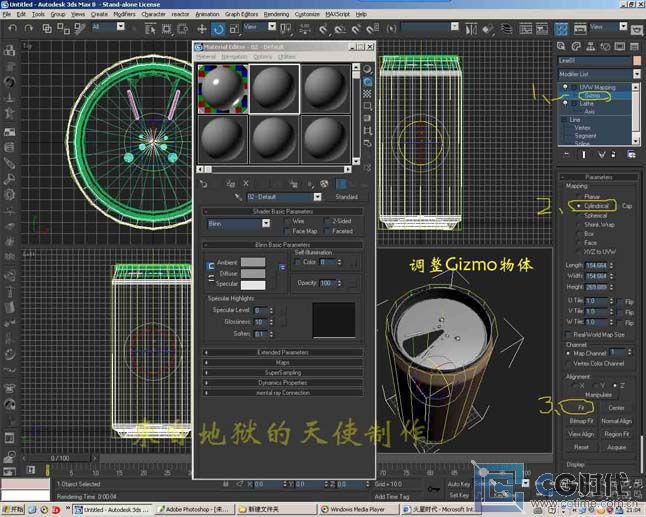Image resolution: width=646 pixels, height=517 pixels.
Task: Select the first material sample sphere
Action: (223, 89)
